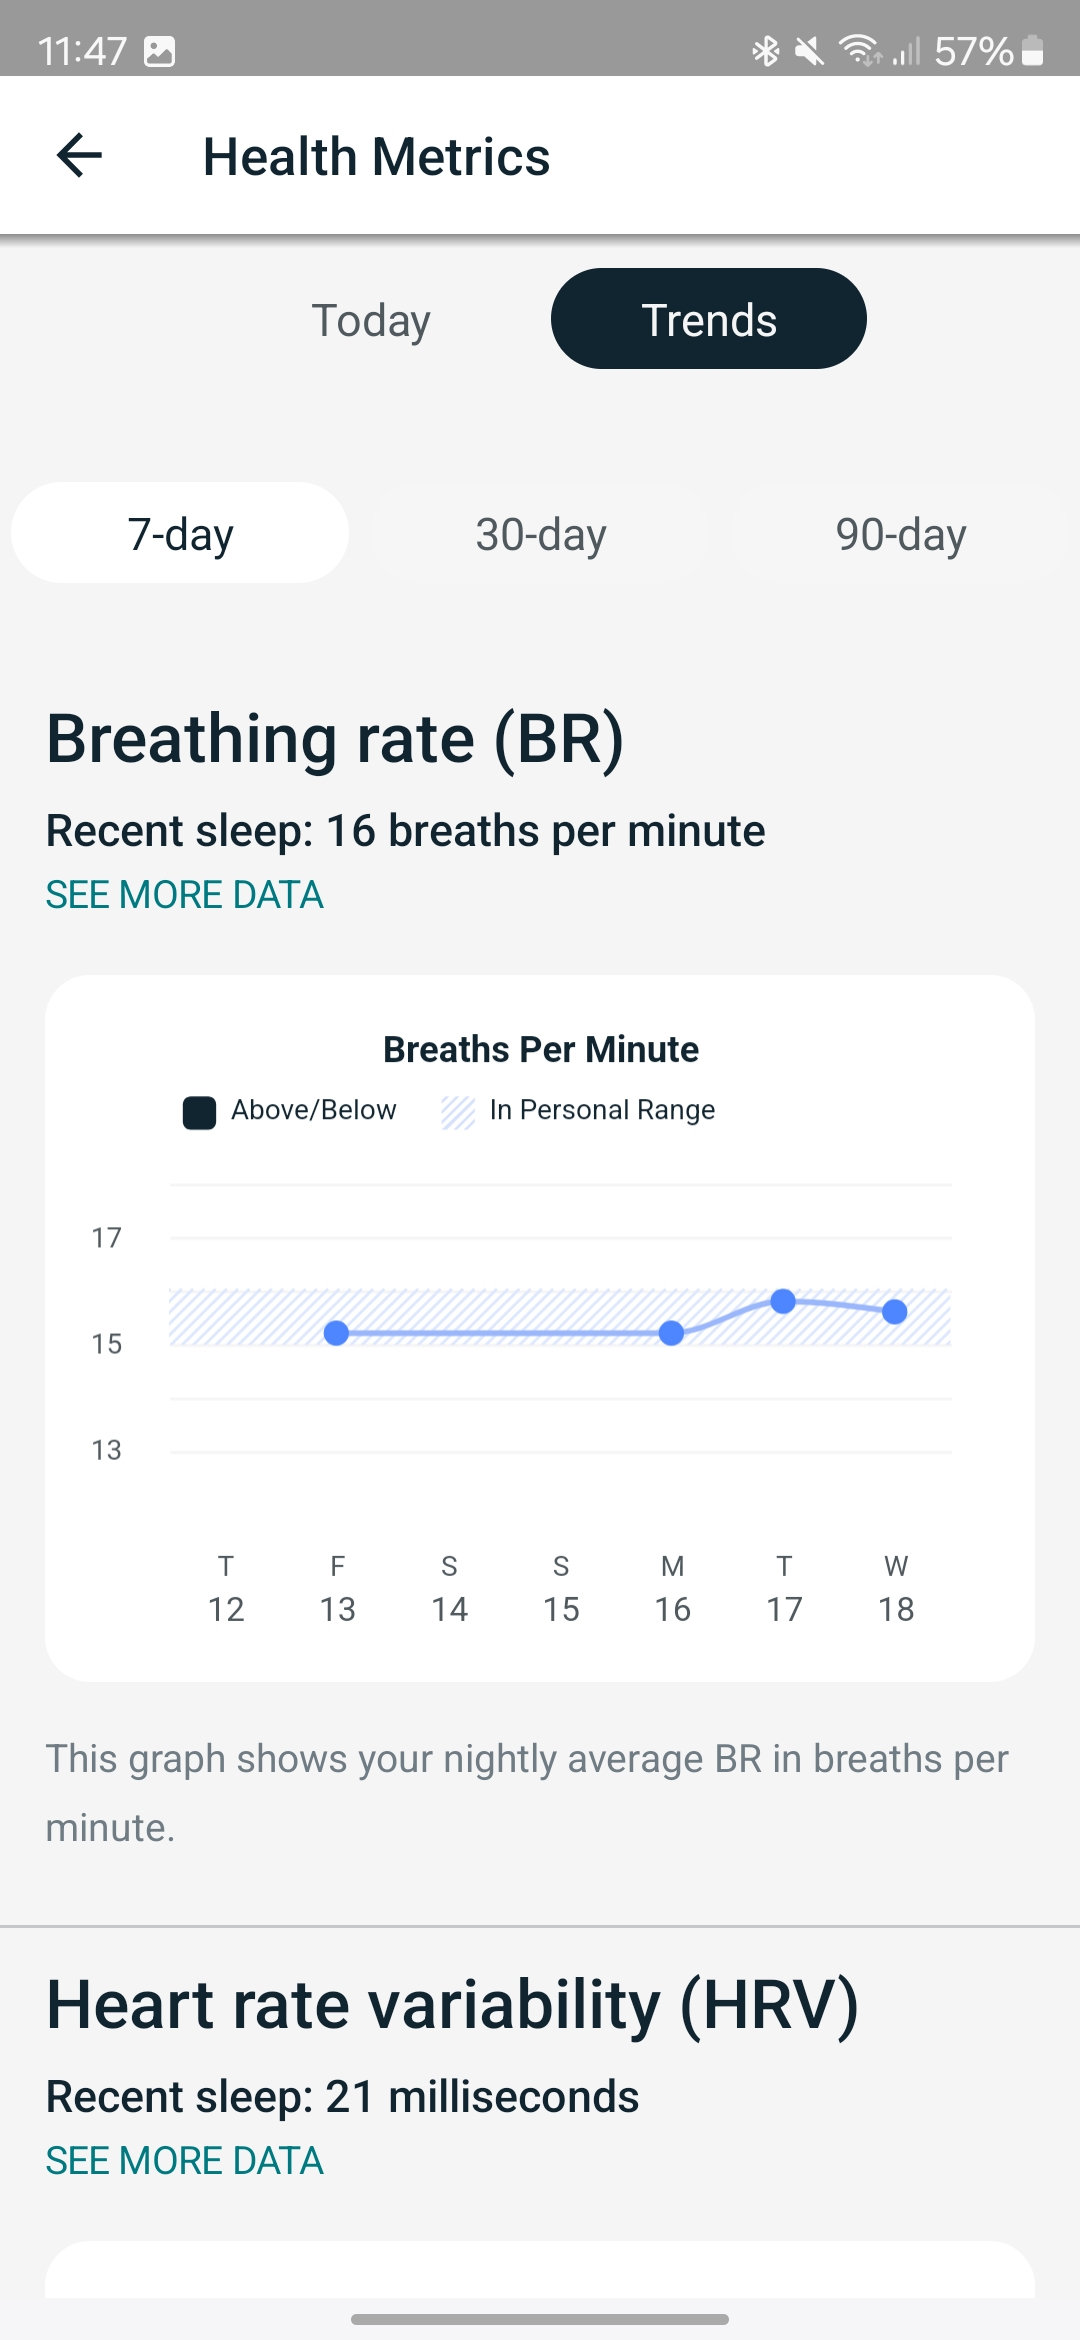The height and width of the screenshot is (2340, 1080).
Task: Choose the 30-day range
Action: coord(541,533)
